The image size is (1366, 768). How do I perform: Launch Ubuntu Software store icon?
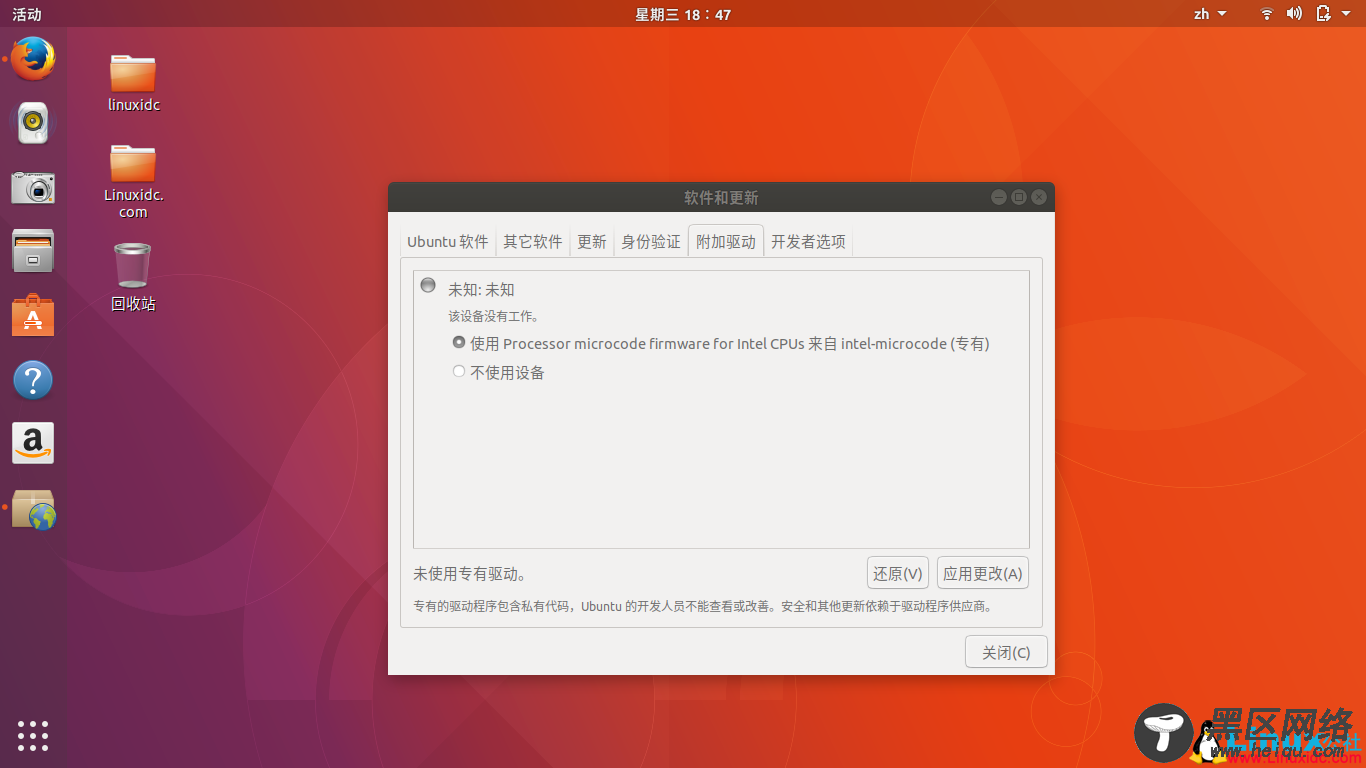[x=33, y=315]
